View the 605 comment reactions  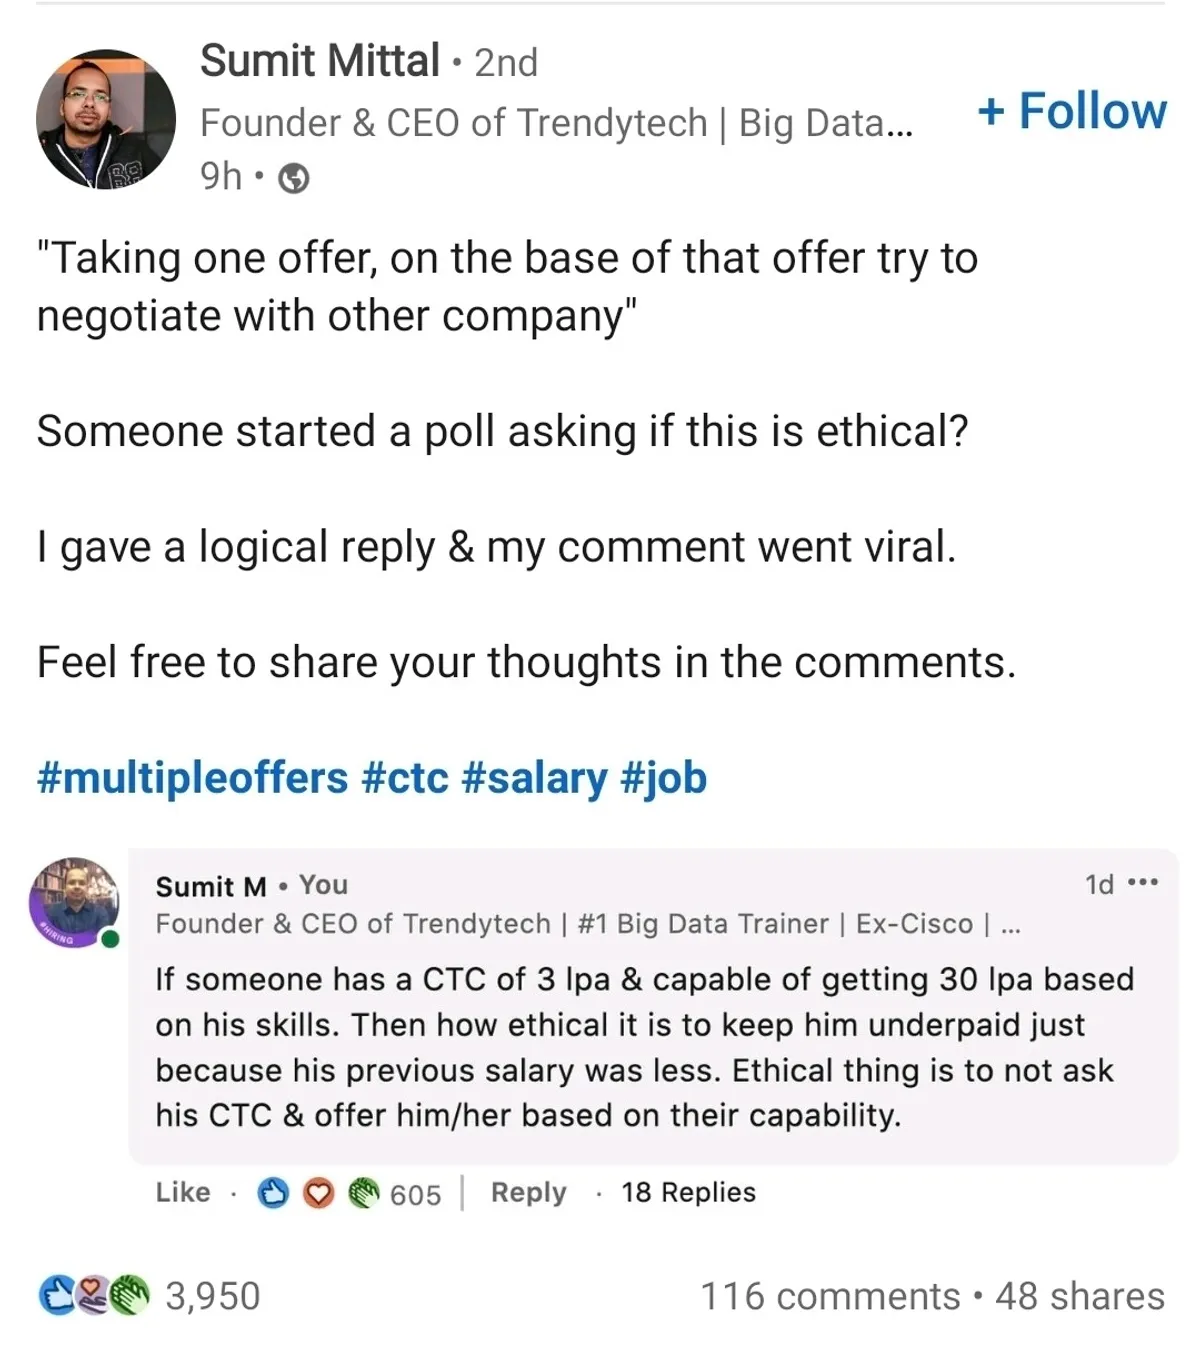point(415,1195)
